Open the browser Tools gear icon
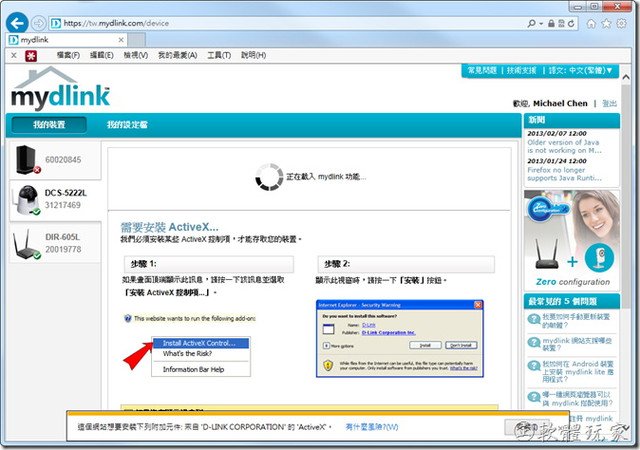Image resolution: width=640 pixels, height=450 pixels. coord(621,23)
